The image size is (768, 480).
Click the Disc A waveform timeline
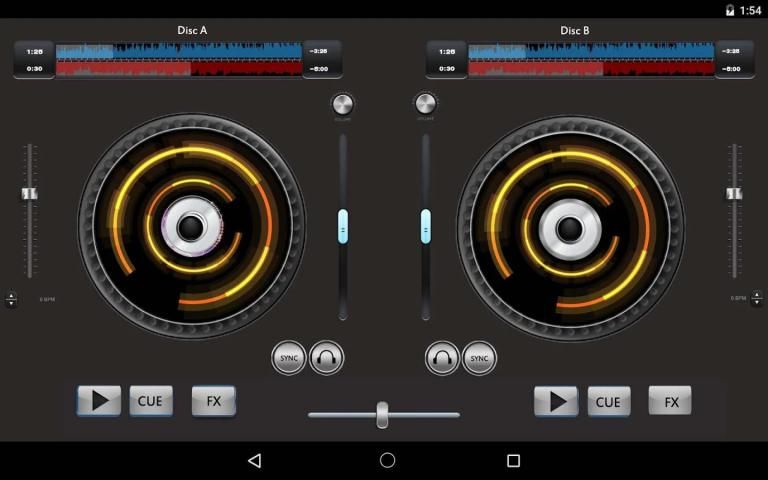click(179, 59)
